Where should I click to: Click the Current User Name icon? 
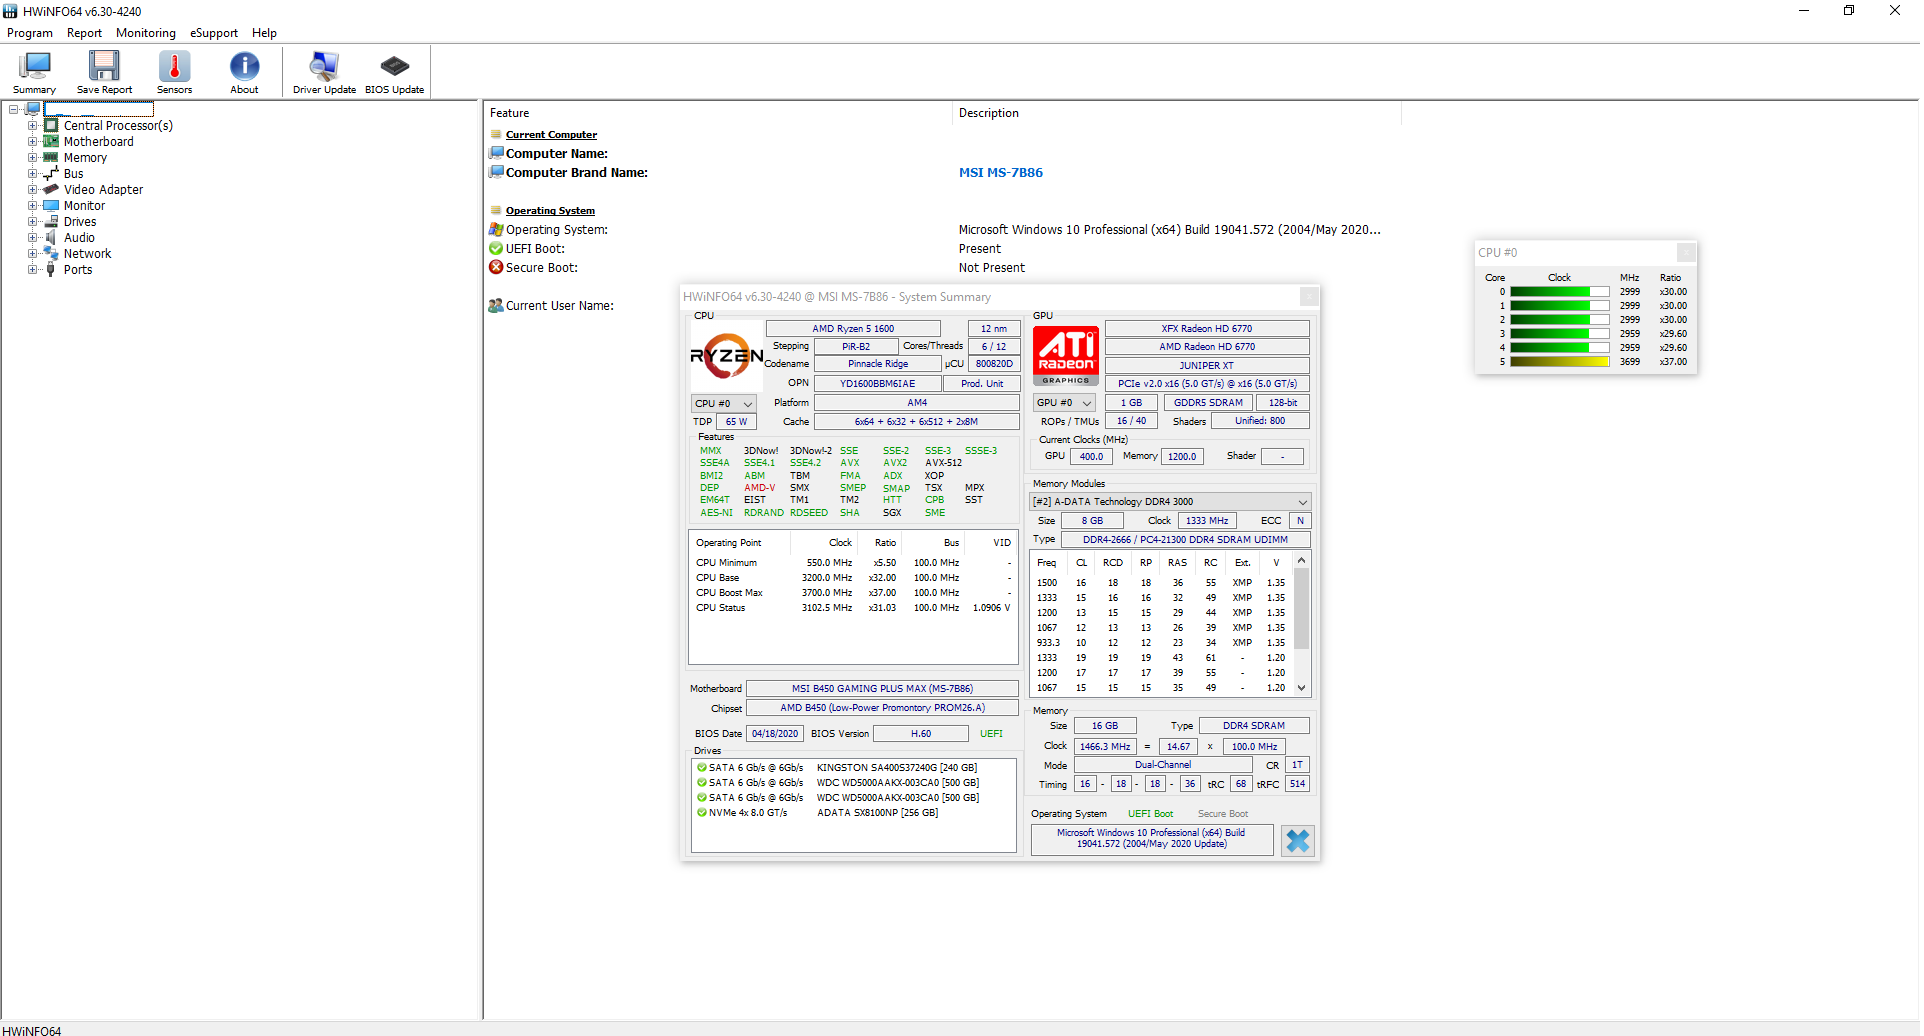click(x=496, y=306)
